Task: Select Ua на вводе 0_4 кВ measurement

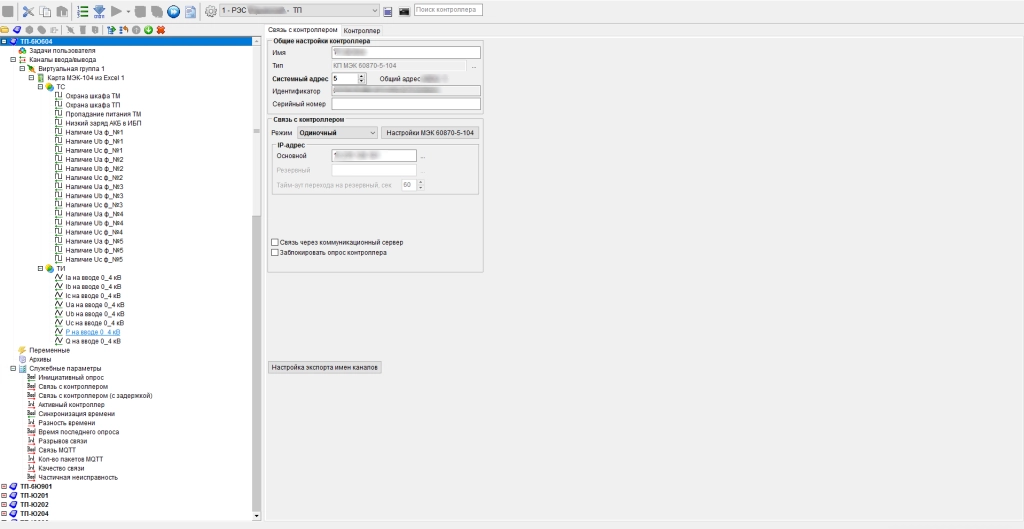Action: (95, 305)
